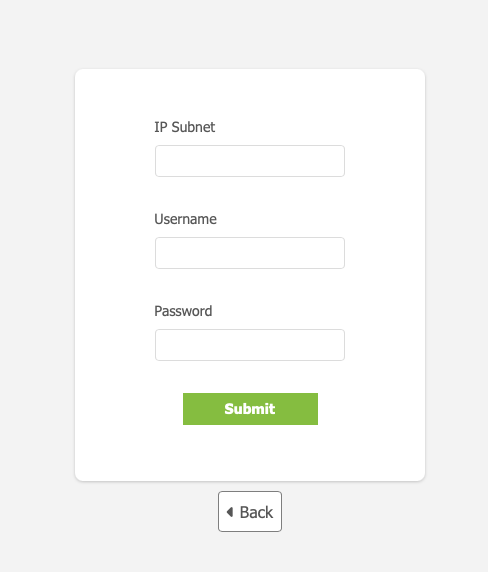Place cursor in the topmost input field
Image resolution: width=488 pixels, height=572 pixels.
click(x=250, y=161)
